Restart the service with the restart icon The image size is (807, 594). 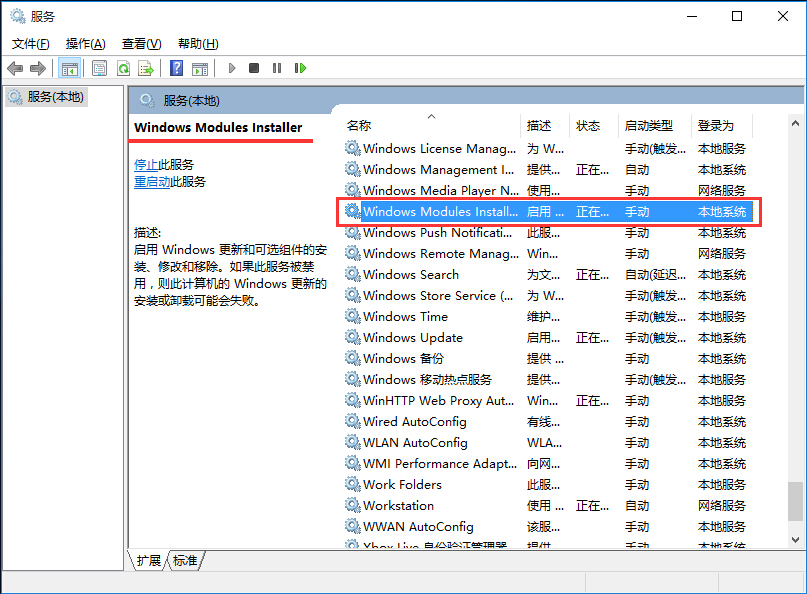(301, 67)
